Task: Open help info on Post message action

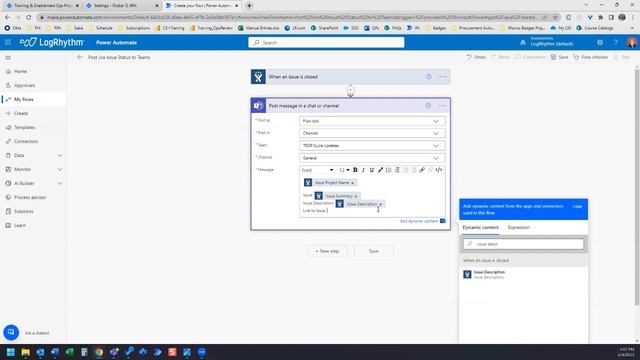Action: click(x=428, y=106)
